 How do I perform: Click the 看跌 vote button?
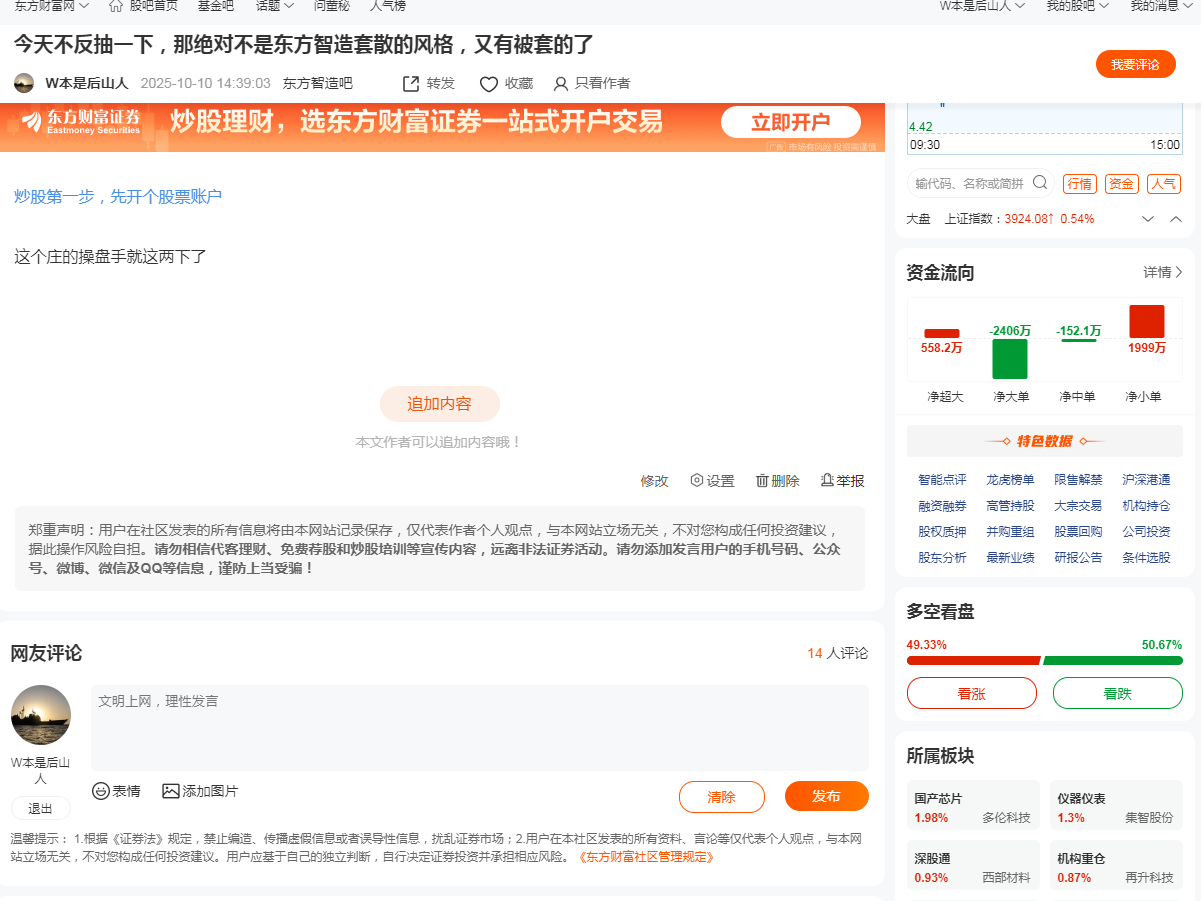click(1118, 693)
